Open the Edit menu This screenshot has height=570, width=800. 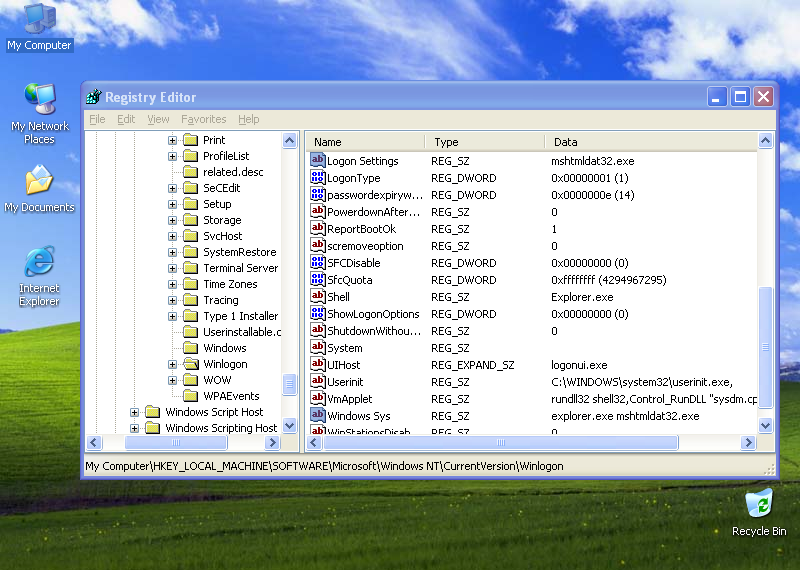[x=126, y=119]
